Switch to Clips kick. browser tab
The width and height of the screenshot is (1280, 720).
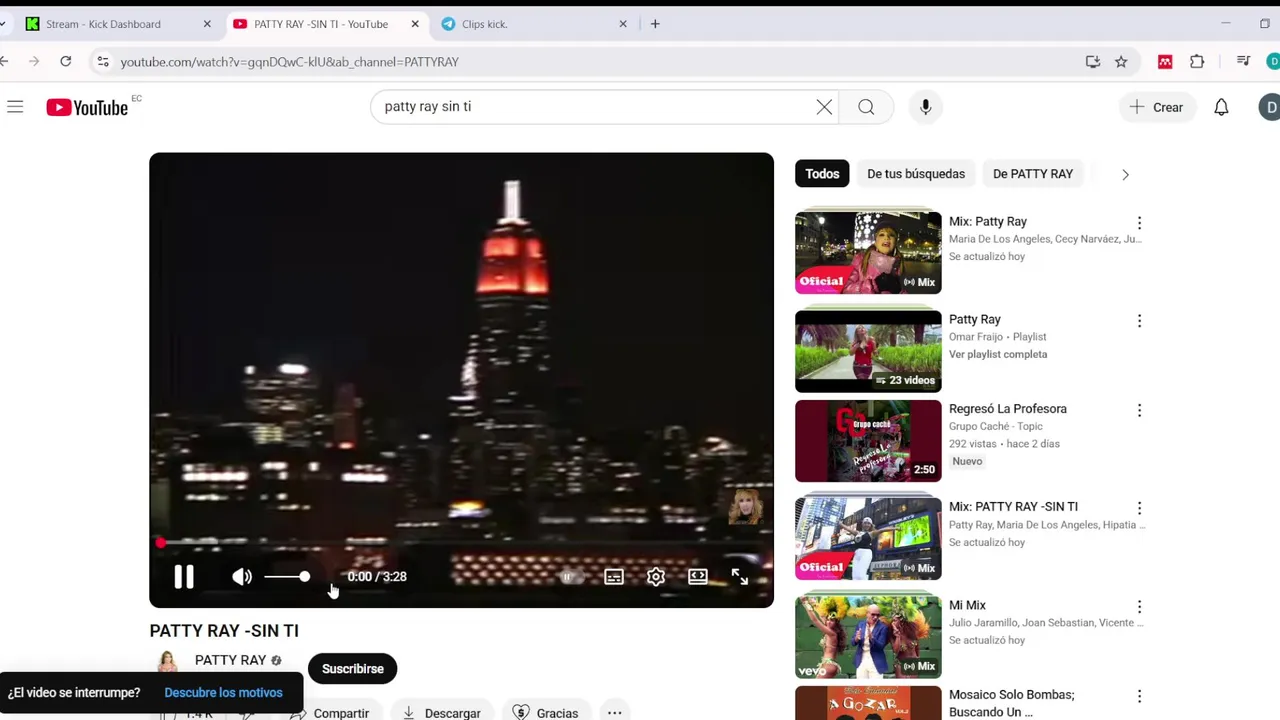pos(485,24)
